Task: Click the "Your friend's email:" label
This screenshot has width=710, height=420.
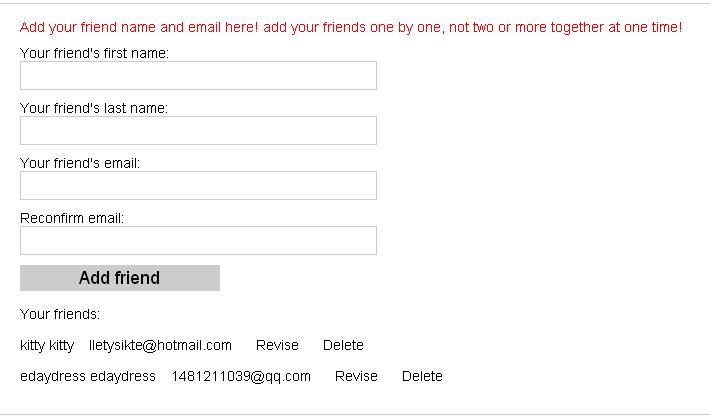Action: click(80, 163)
